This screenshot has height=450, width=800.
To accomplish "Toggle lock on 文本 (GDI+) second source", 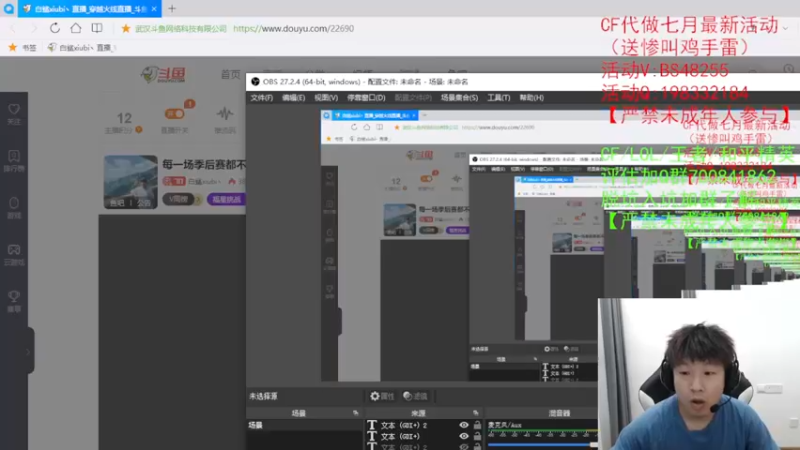I will [477, 436].
